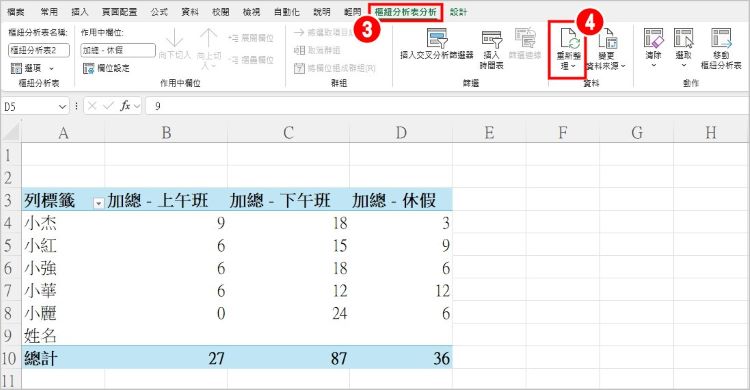Click 篩選連線 filter connections icon

tap(525, 38)
